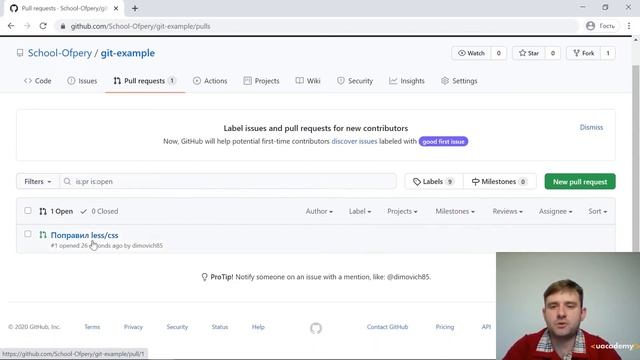
Task: Open the 'Поправил less/css' pull request
Action: pyautogui.click(x=84, y=235)
